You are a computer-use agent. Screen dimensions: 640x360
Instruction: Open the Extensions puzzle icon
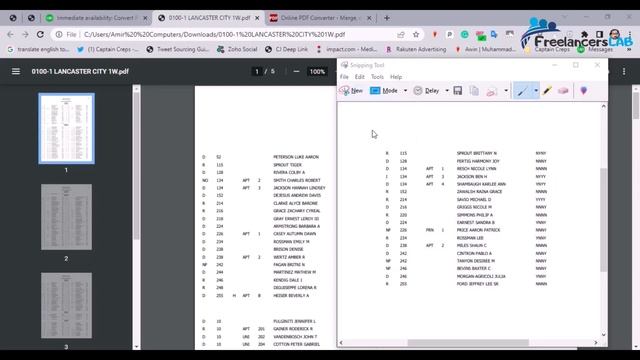pyautogui.click(x=584, y=35)
